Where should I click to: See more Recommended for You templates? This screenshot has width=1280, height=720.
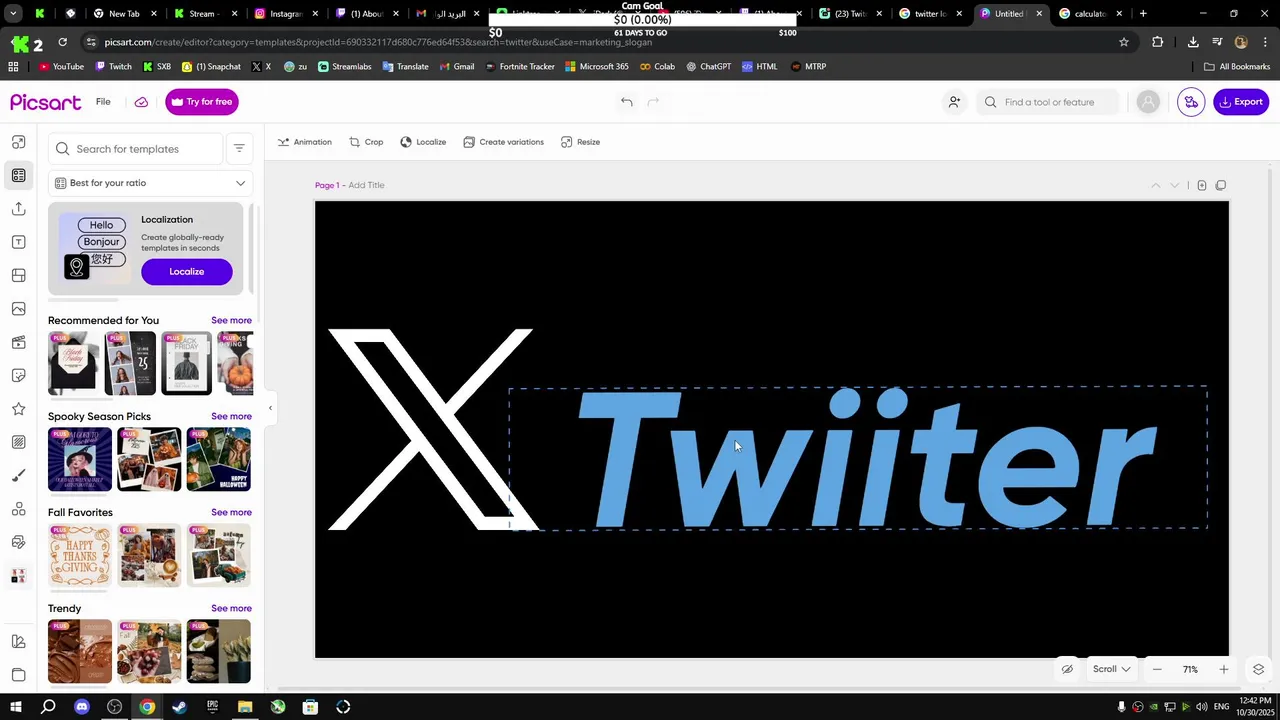[231, 320]
